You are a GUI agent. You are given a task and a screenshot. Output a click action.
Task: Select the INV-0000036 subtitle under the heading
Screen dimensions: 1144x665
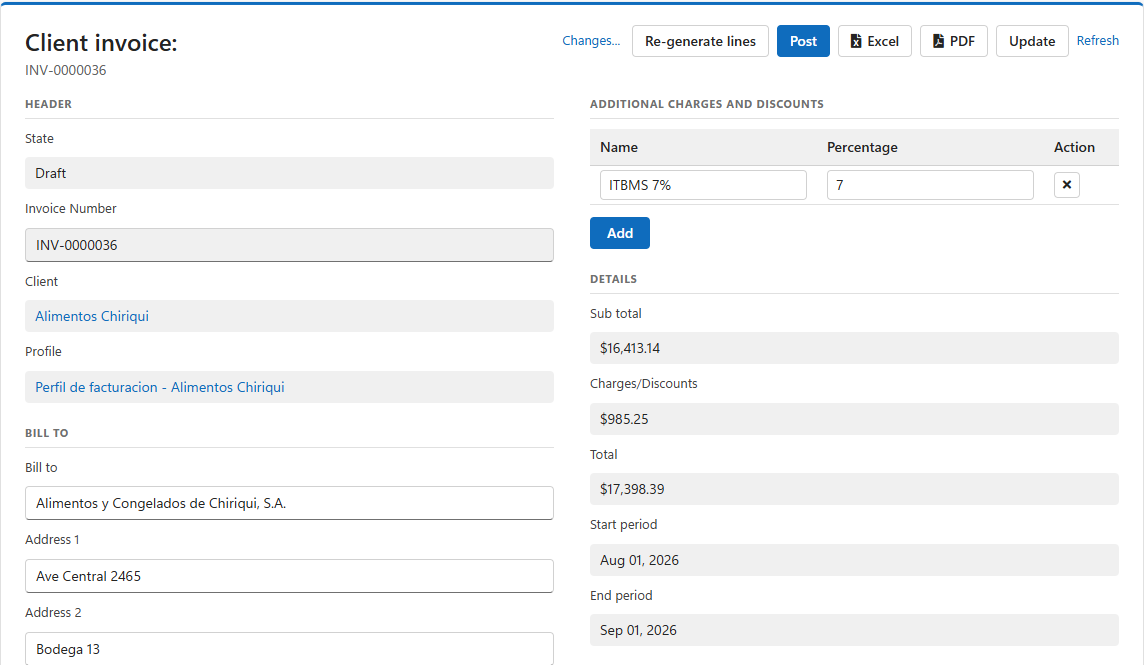click(66, 70)
